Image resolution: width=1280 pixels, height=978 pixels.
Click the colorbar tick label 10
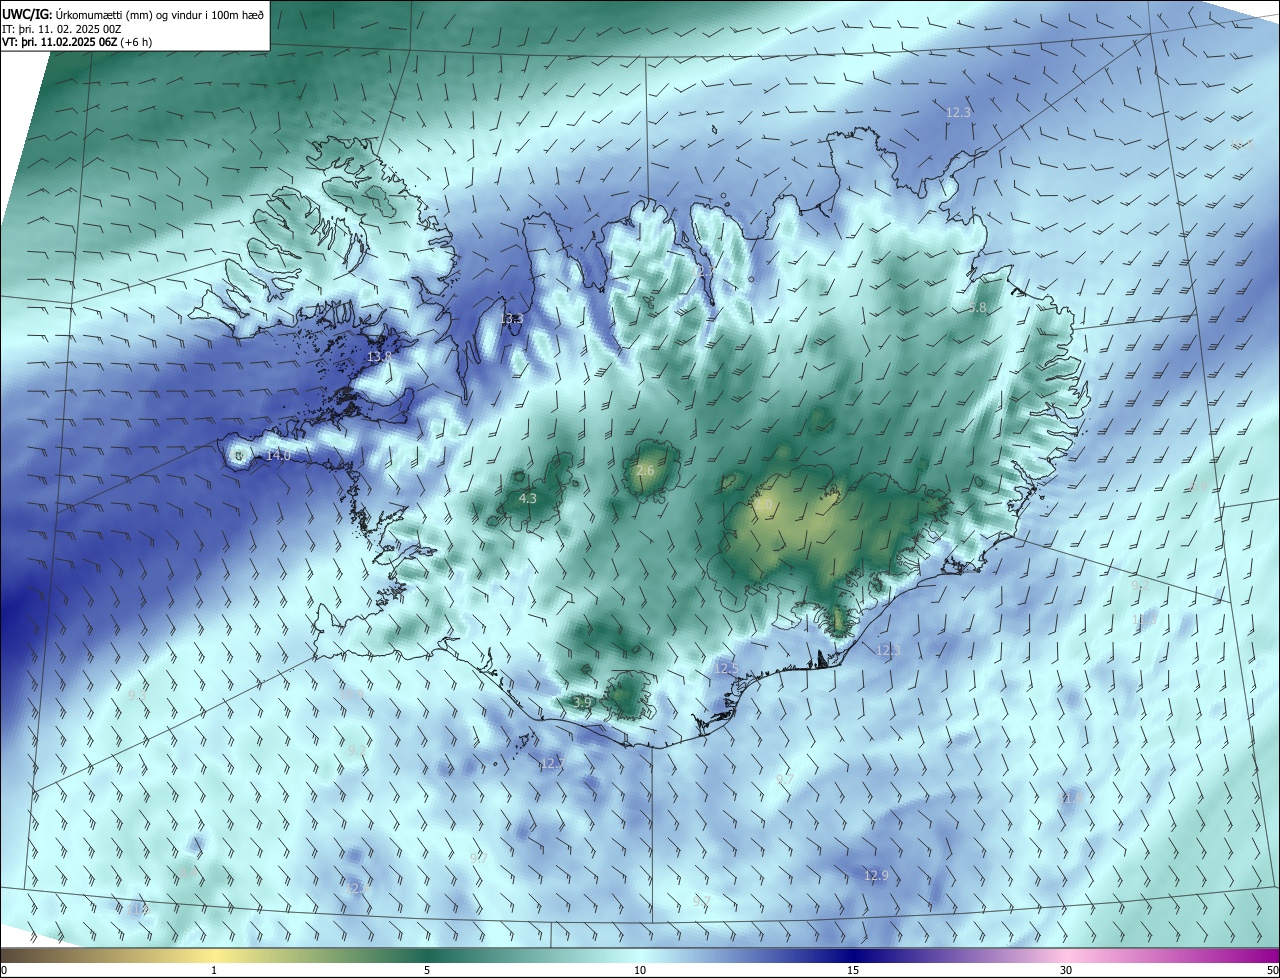point(640,970)
